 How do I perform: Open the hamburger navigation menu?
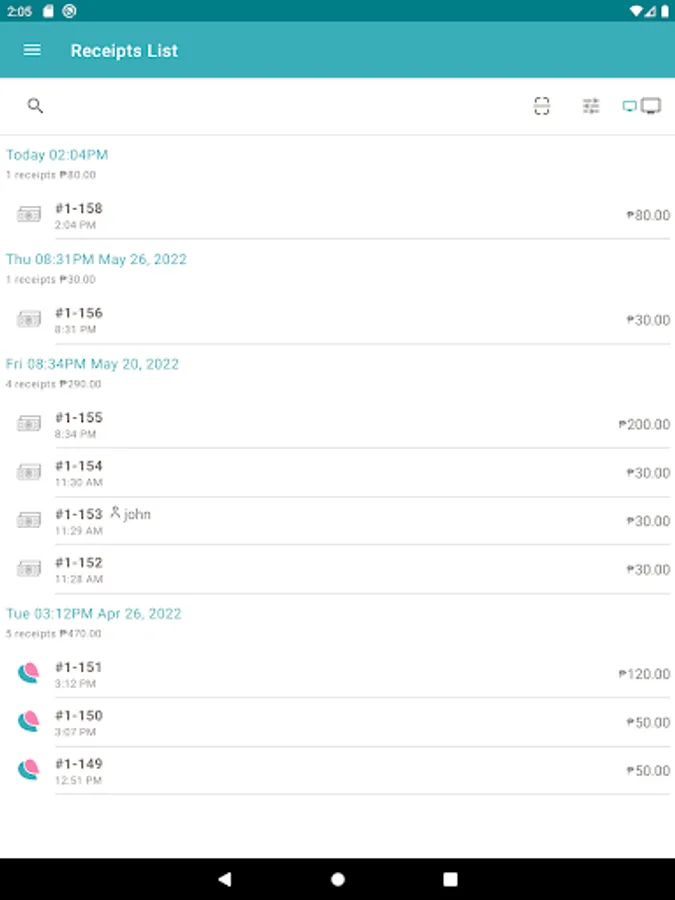pos(32,50)
